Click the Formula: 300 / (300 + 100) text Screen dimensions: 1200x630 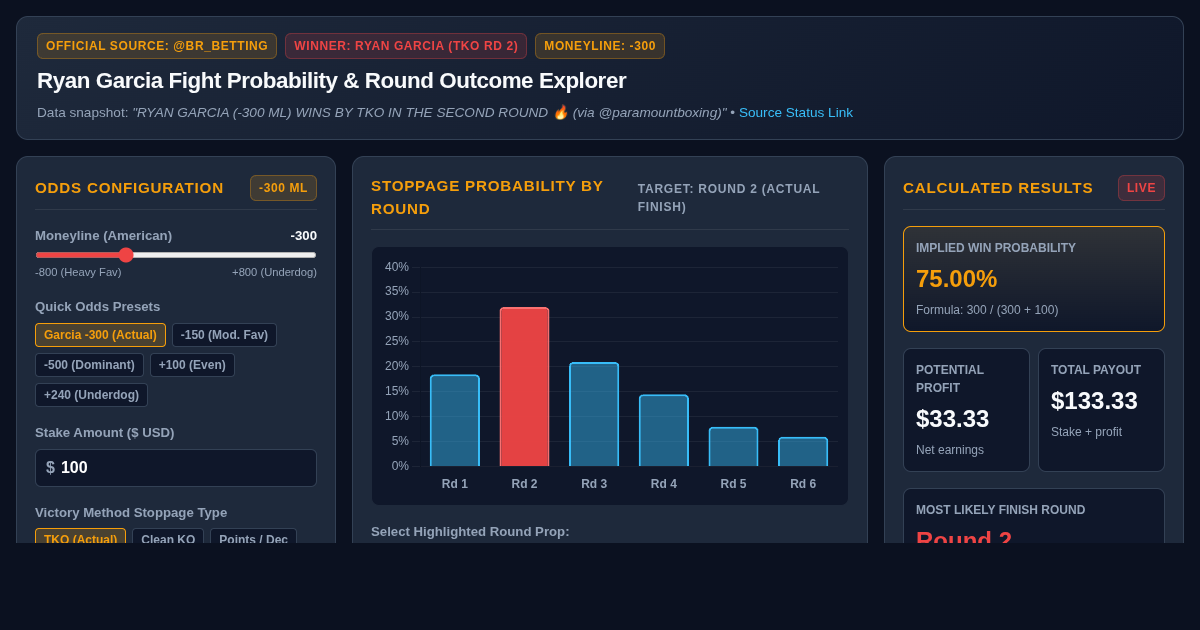pos(987,310)
